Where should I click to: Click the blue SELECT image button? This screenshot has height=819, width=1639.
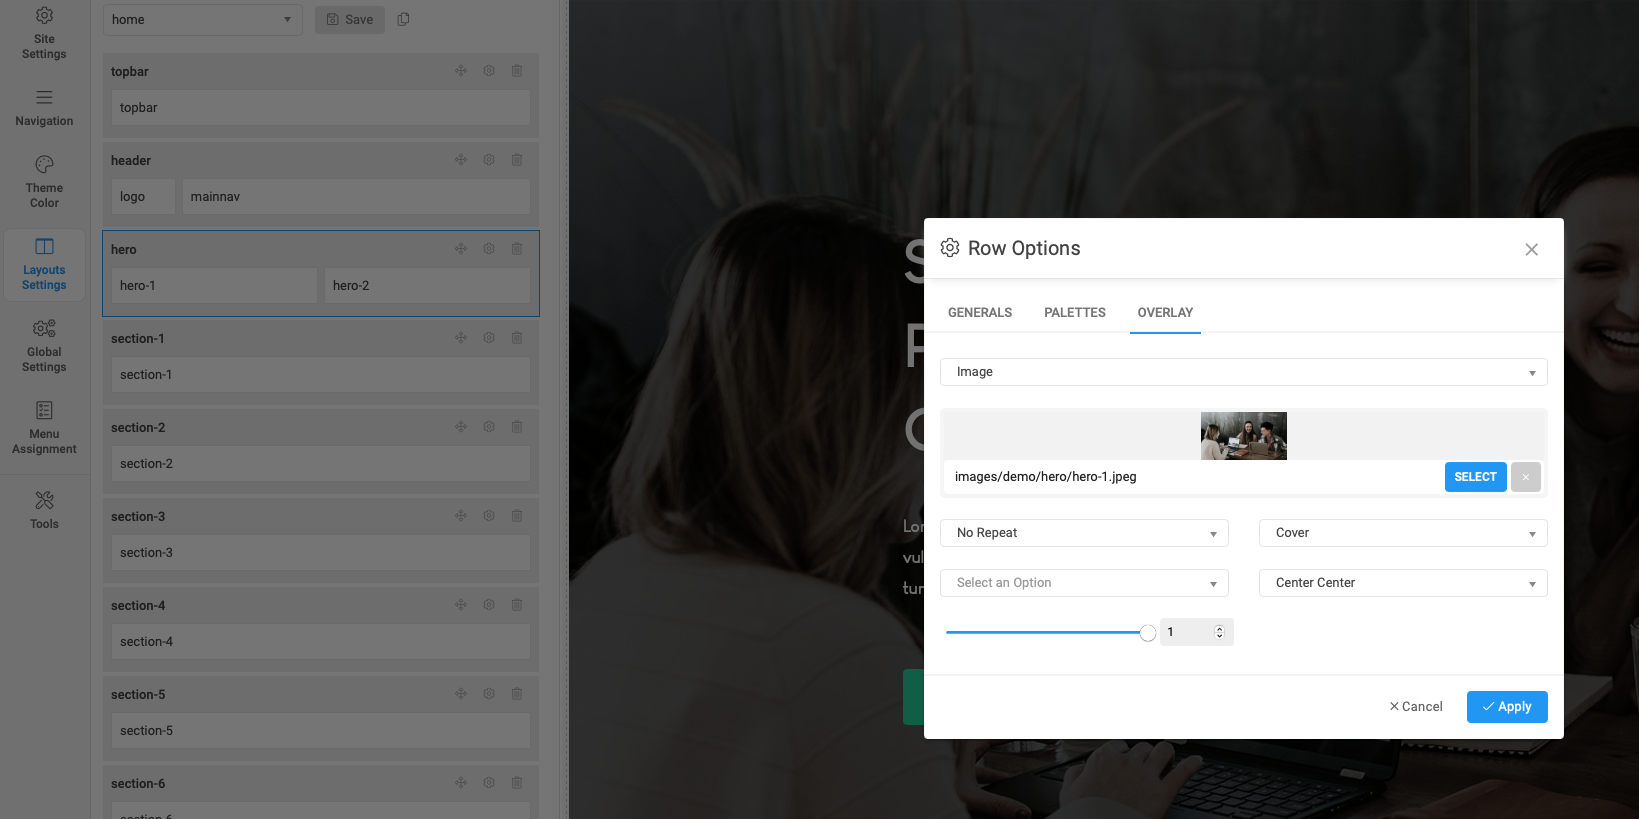[x=1475, y=477]
